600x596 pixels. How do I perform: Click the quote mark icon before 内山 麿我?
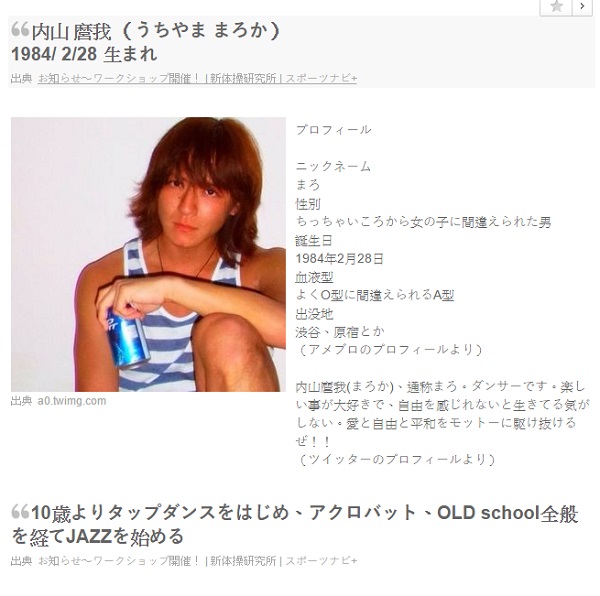click(20, 29)
